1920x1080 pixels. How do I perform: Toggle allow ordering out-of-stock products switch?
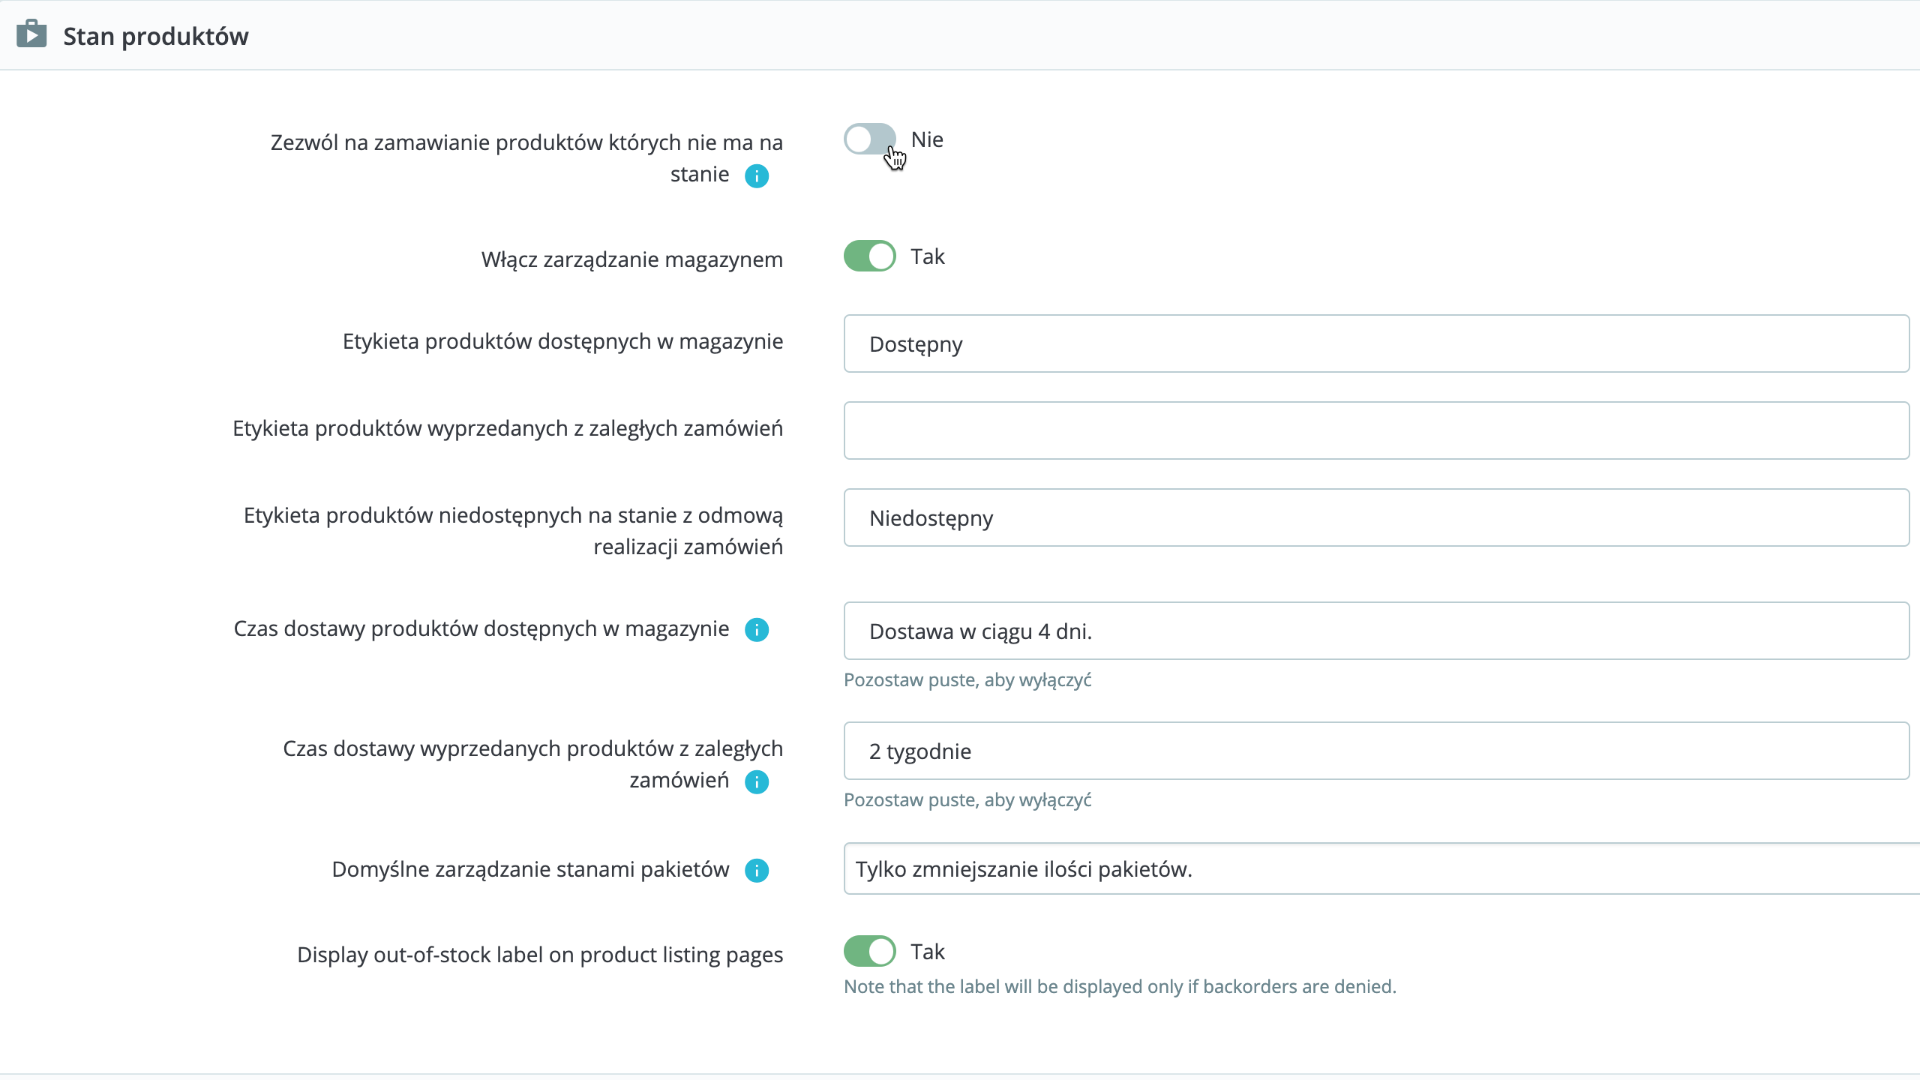click(869, 140)
